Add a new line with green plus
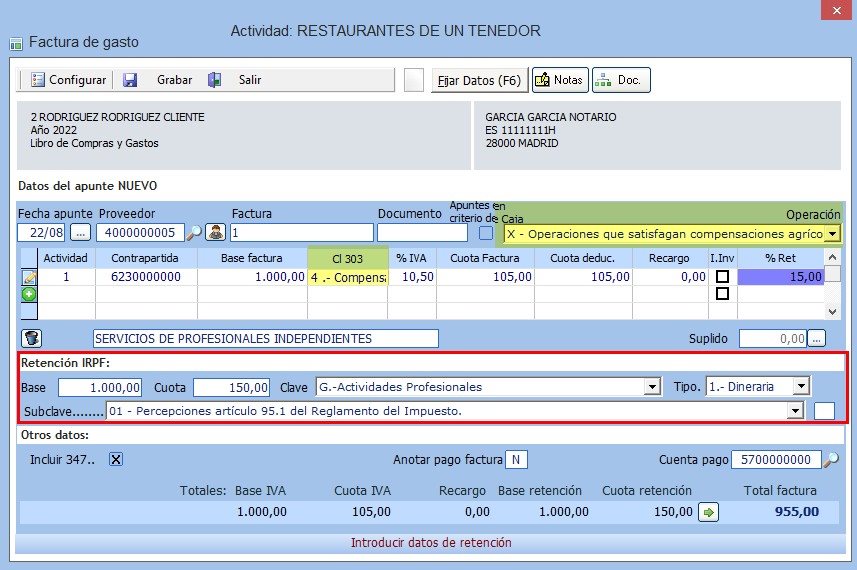The width and height of the screenshot is (857, 570). (29, 294)
